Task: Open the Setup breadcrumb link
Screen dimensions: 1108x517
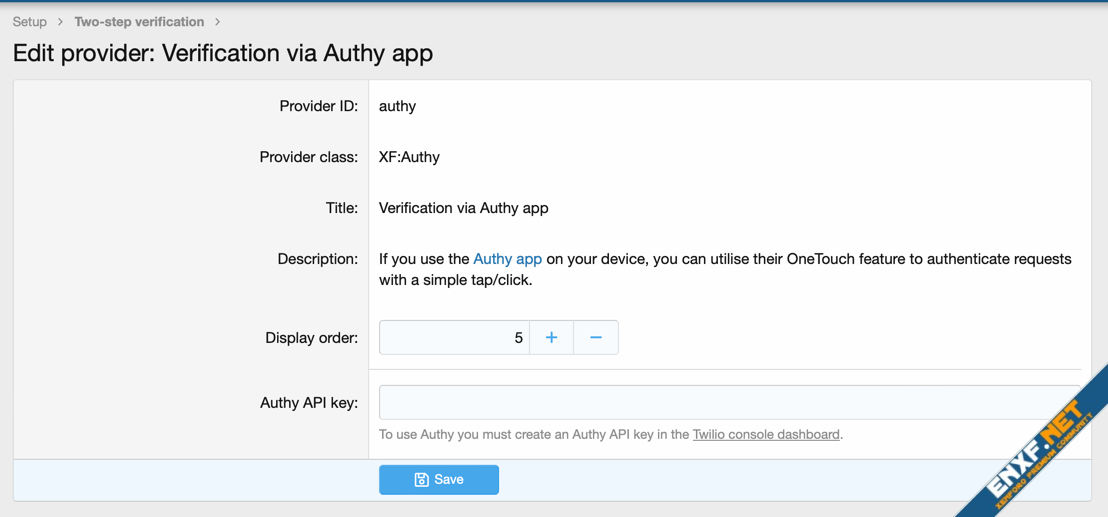Action: pyautogui.click(x=30, y=22)
